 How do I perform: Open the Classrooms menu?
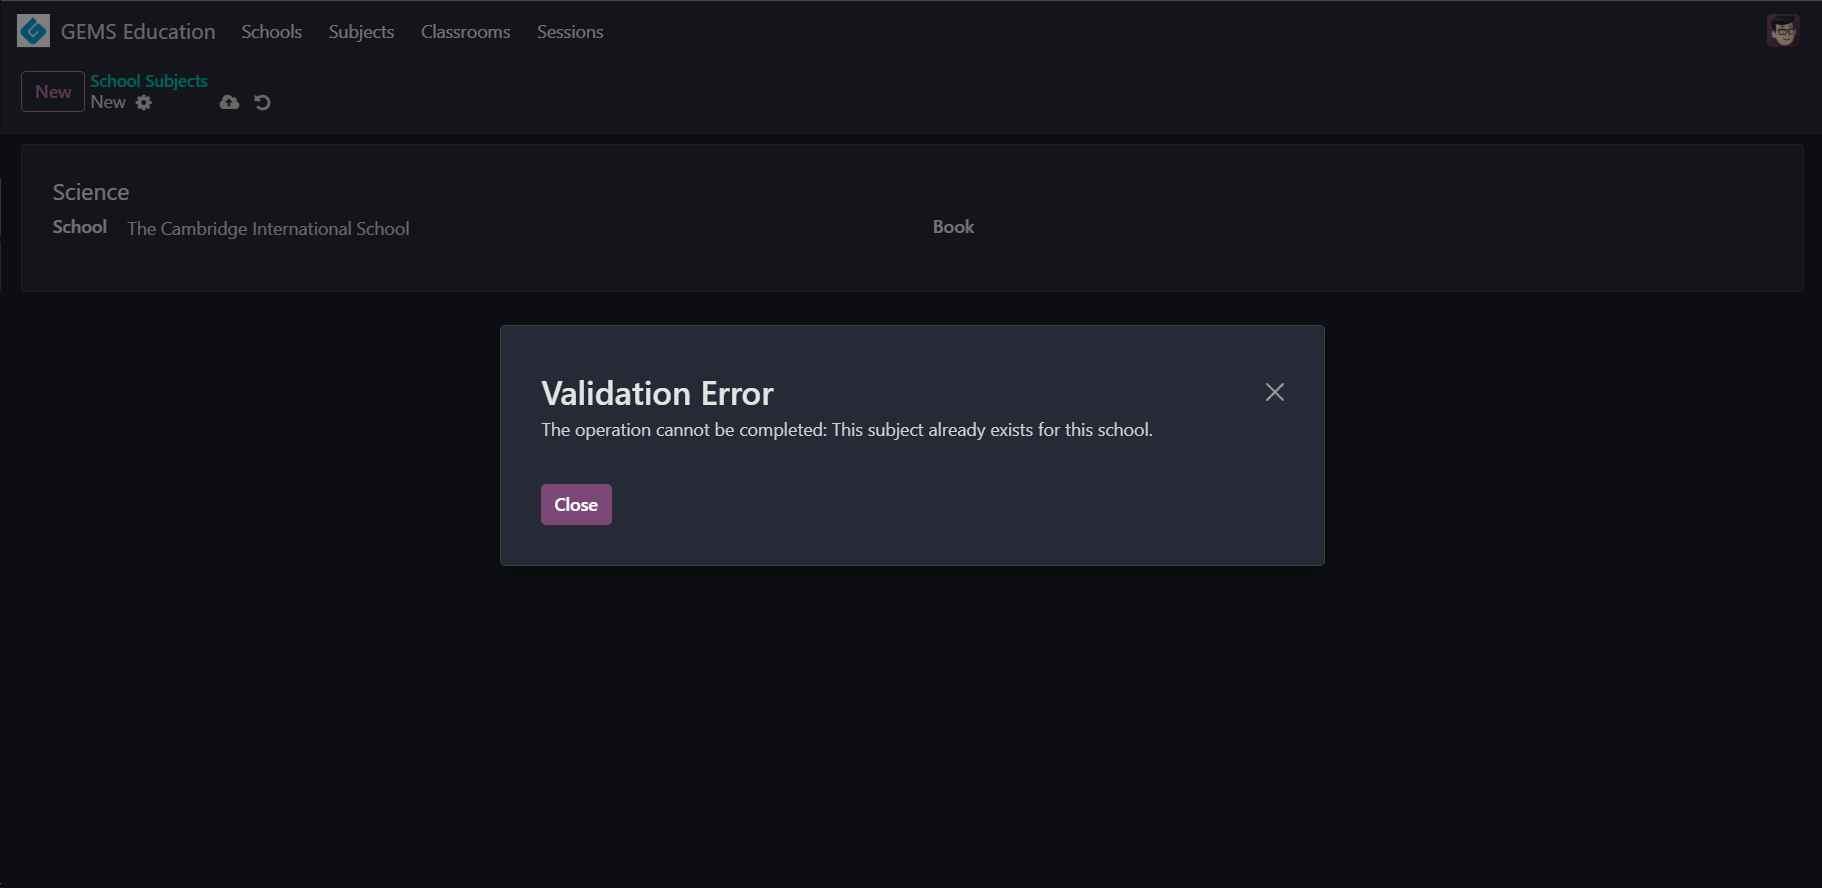(465, 32)
